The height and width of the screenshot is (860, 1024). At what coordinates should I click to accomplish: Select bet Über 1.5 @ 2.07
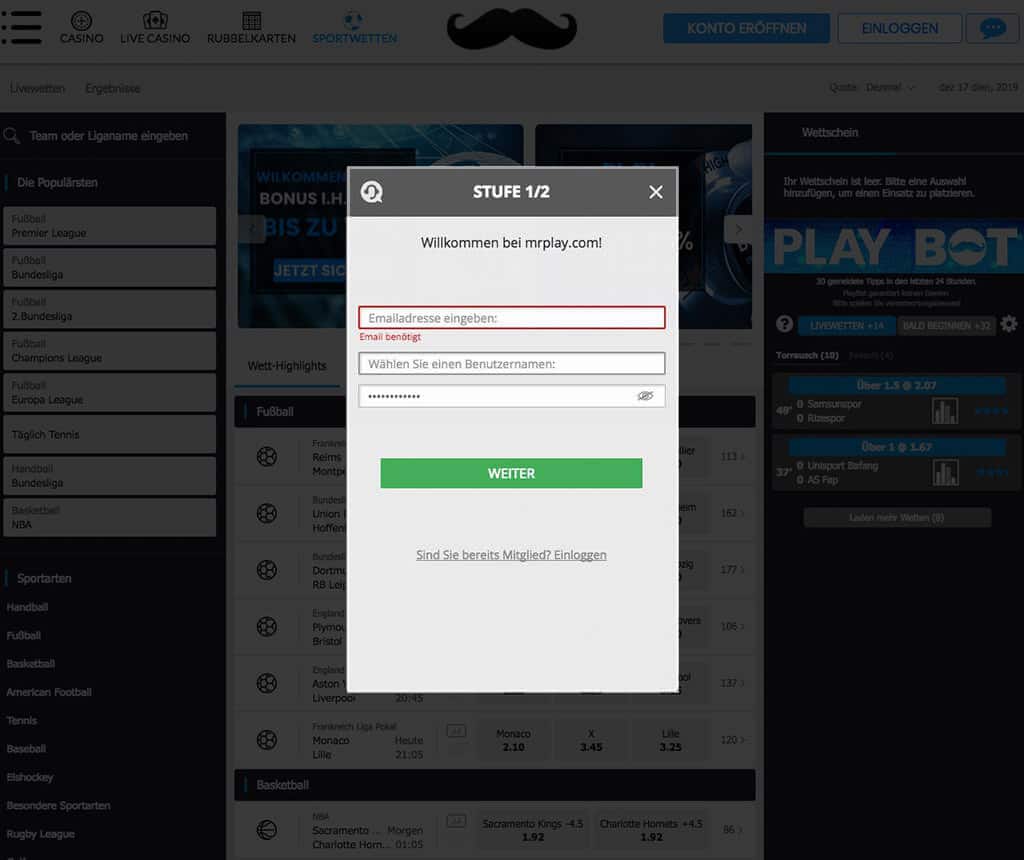[x=896, y=385]
